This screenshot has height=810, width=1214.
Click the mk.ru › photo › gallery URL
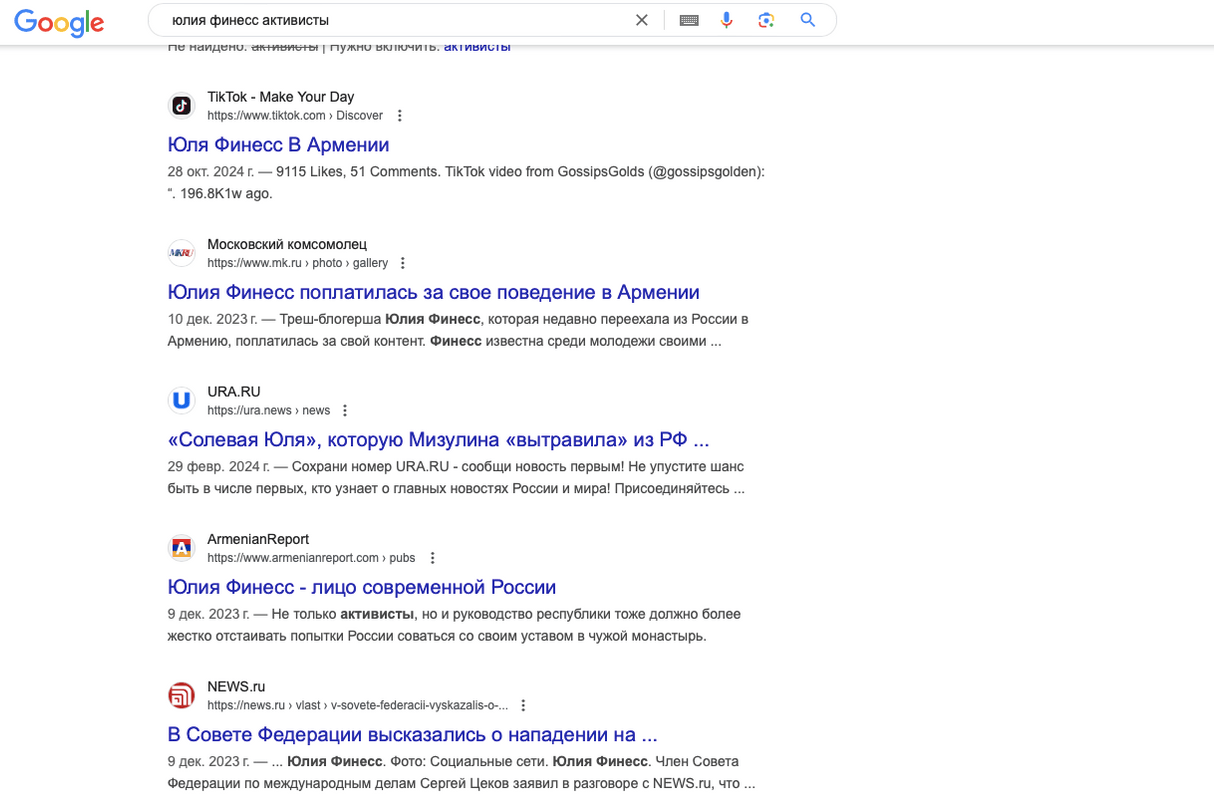coord(297,263)
